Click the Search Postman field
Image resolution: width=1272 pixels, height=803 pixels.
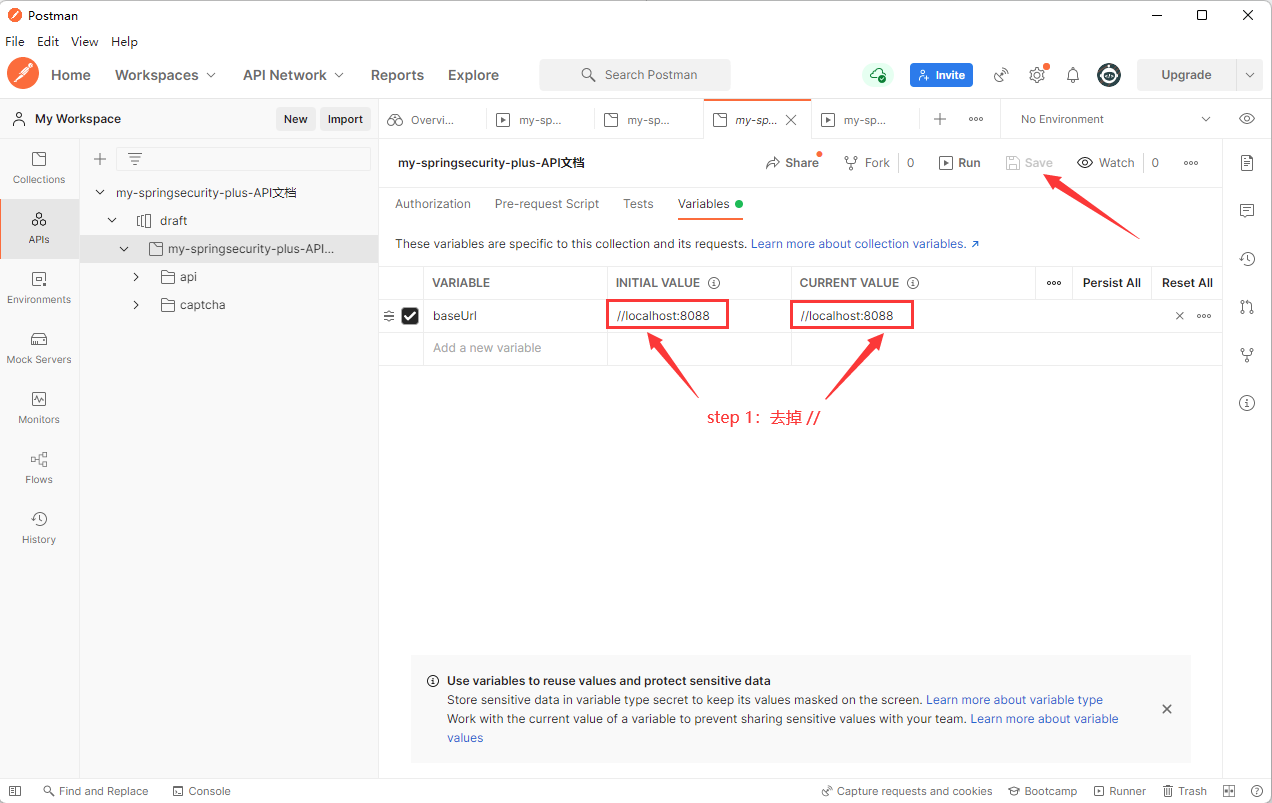coord(635,75)
